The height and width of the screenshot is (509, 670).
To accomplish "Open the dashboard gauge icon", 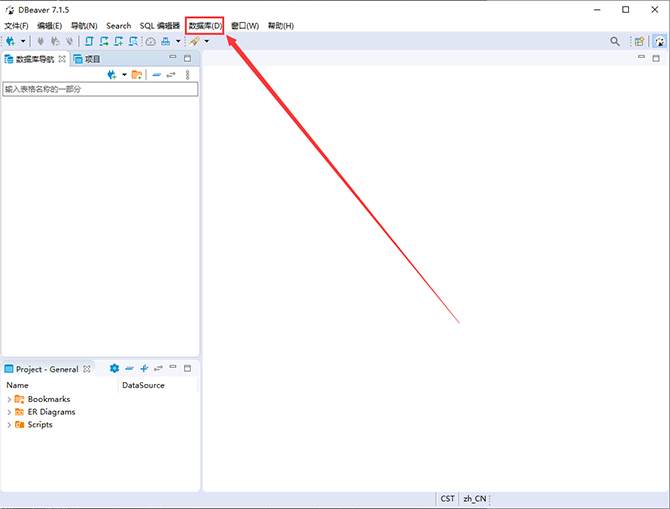I will tap(150, 41).
